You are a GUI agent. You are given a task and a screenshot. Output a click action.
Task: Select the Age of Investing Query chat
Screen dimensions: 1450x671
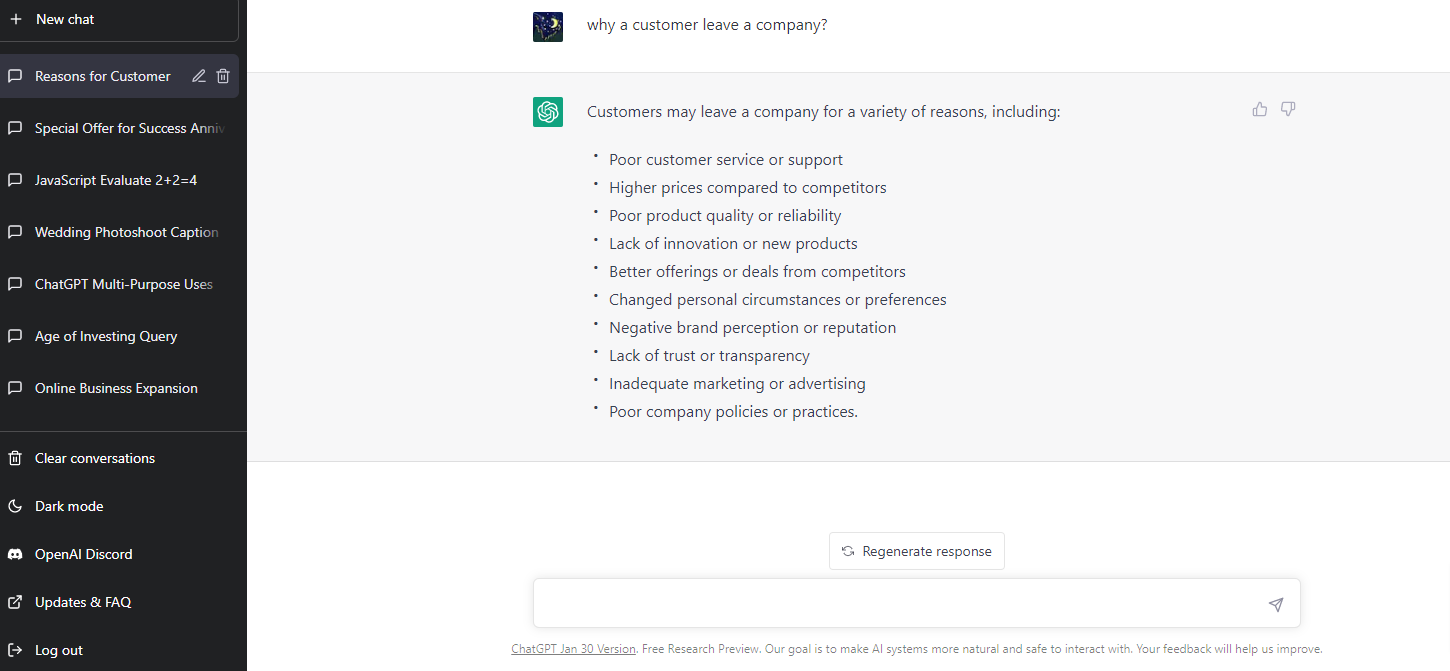pyautogui.click(x=106, y=336)
